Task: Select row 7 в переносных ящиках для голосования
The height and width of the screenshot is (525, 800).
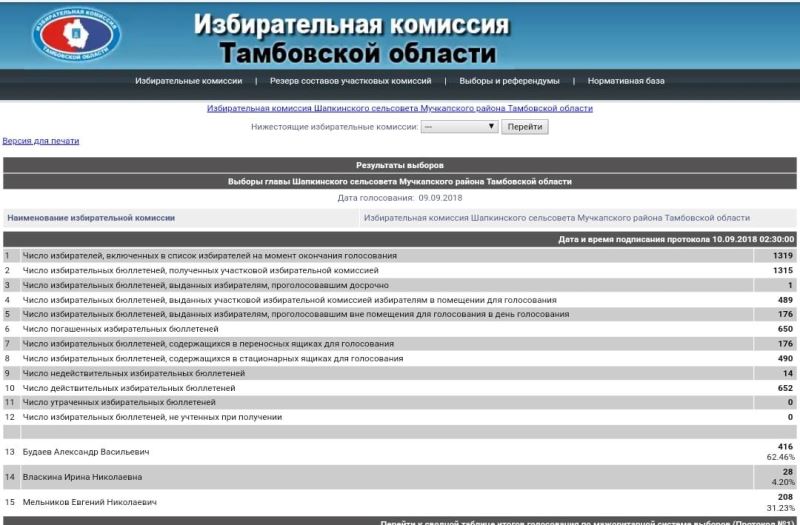Action: [x=399, y=343]
